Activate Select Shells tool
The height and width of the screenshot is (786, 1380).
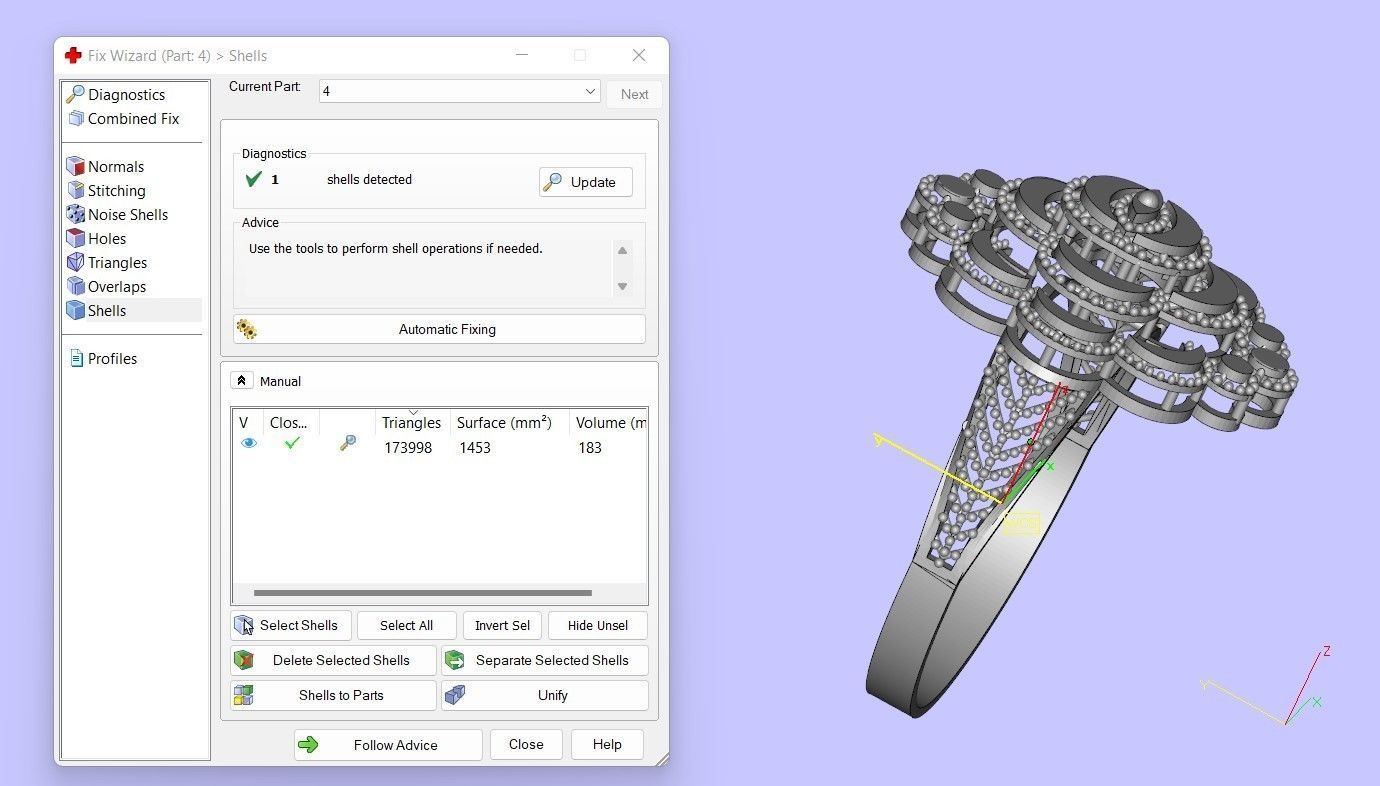coord(291,625)
